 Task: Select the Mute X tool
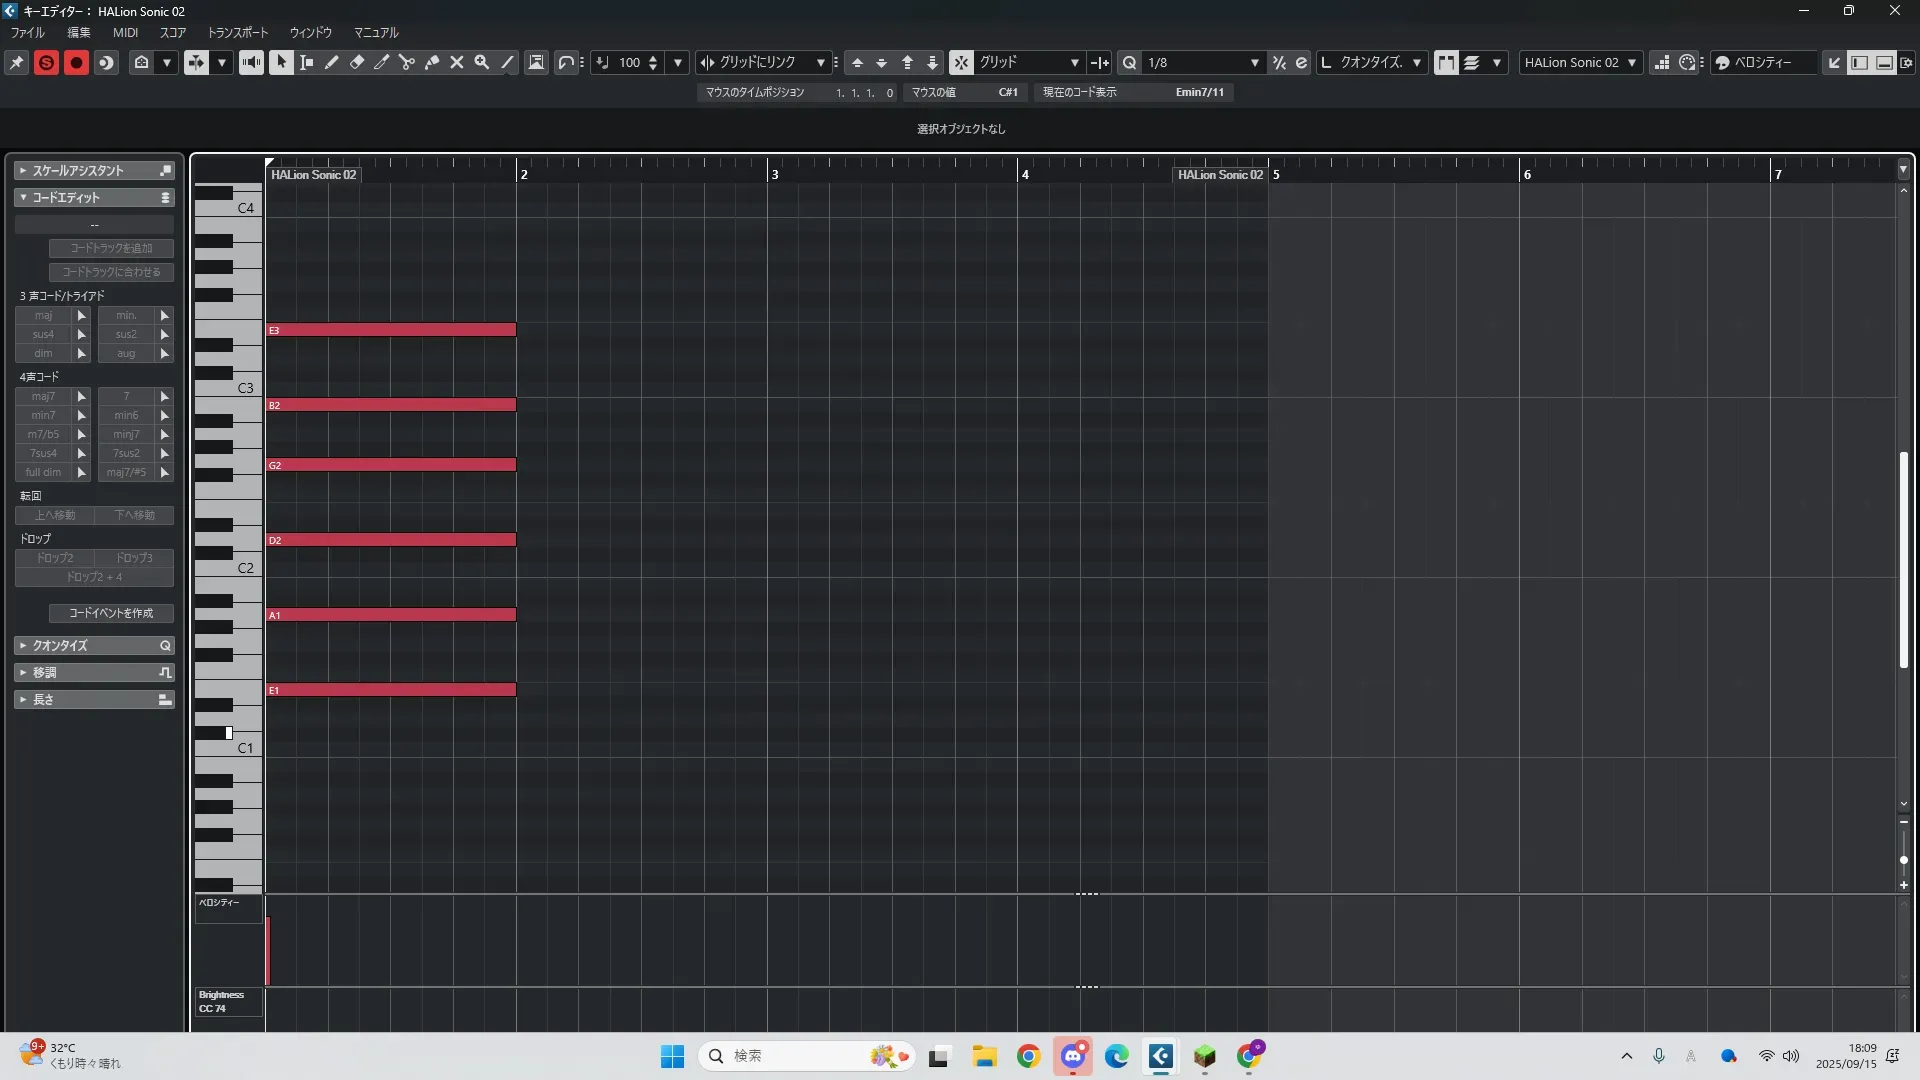(457, 62)
